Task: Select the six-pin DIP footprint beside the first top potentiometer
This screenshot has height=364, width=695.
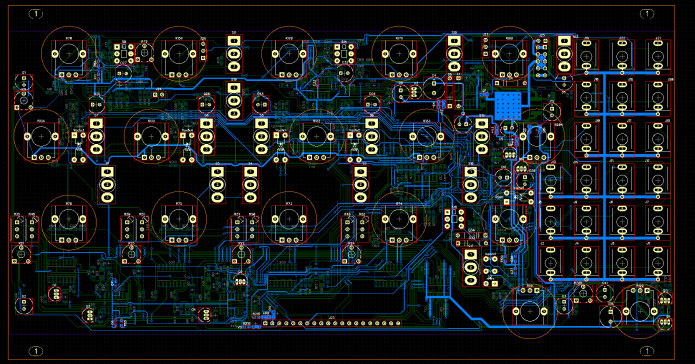Action: coord(124,54)
